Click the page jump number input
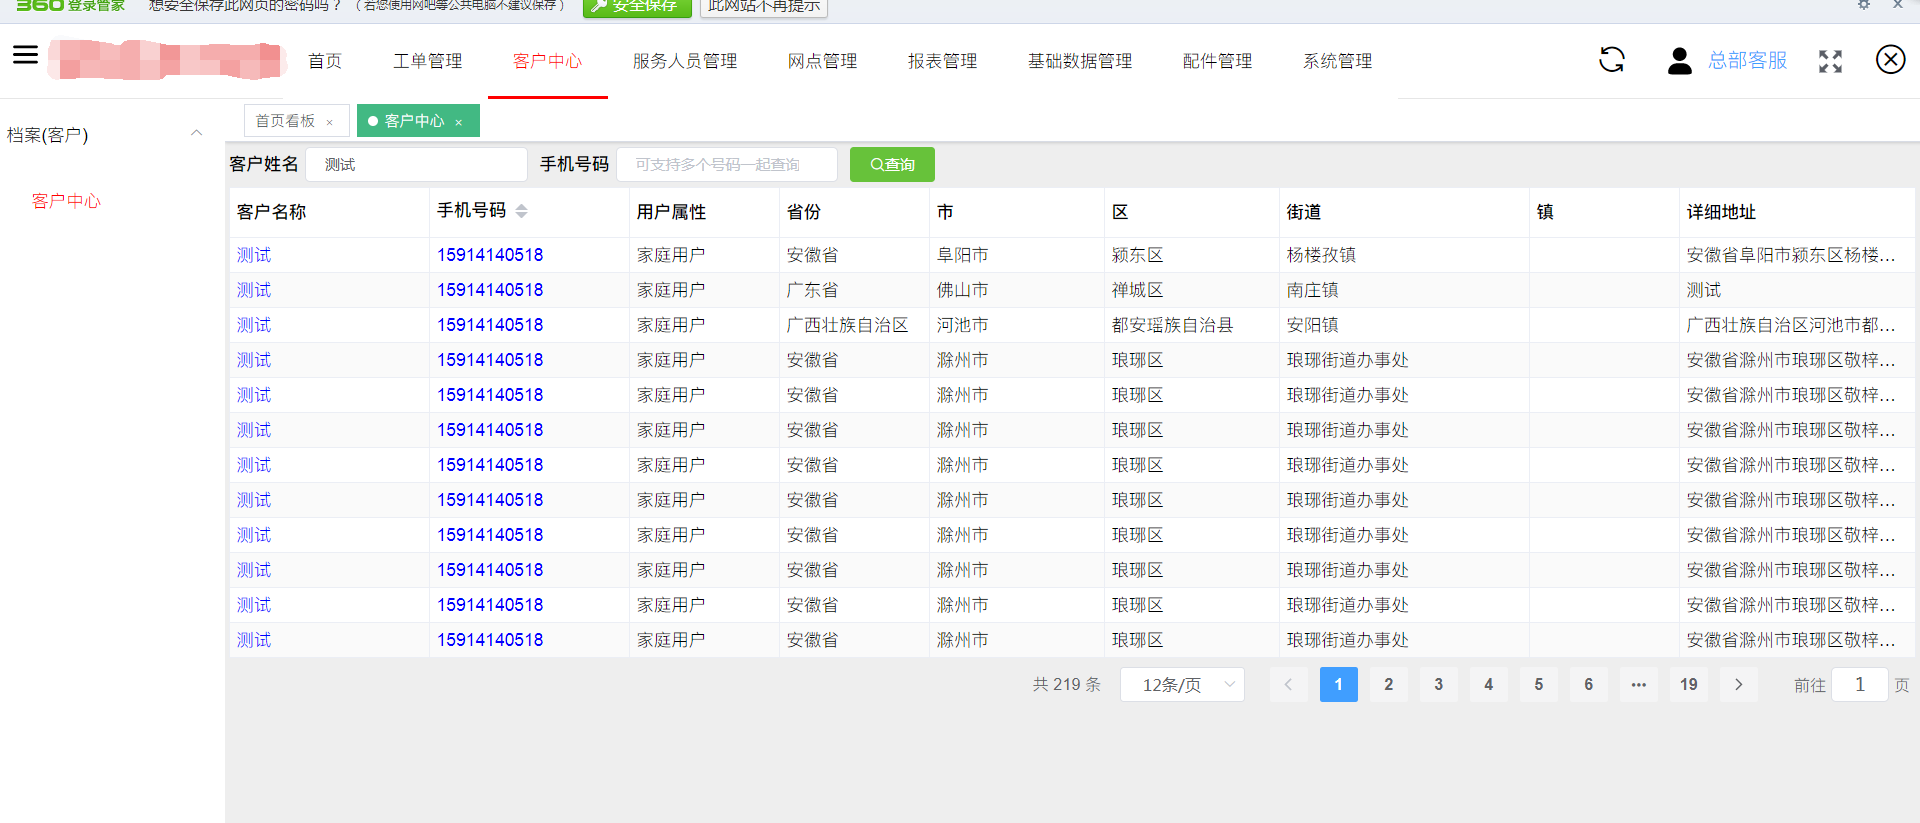Viewport: 1920px width, 823px height. click(x=1860, y=684)
